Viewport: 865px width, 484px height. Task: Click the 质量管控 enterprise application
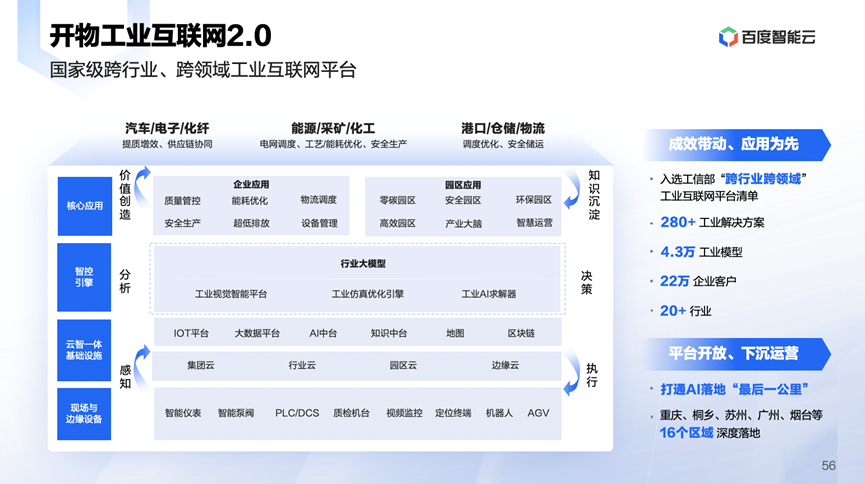coord(182,201)
